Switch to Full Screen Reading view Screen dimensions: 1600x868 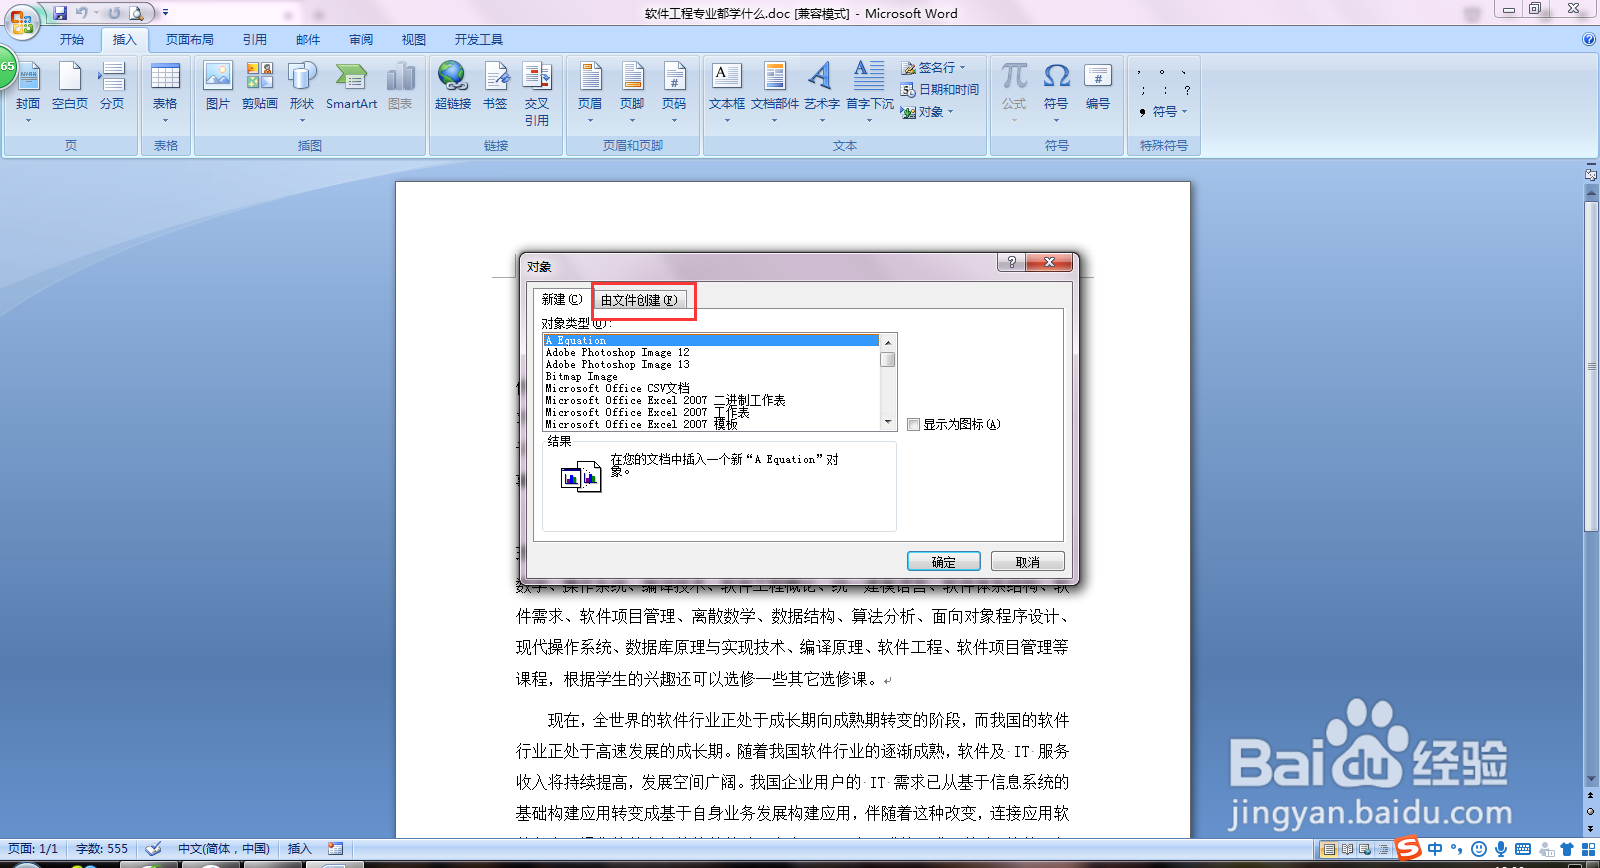coord(1347,849)
